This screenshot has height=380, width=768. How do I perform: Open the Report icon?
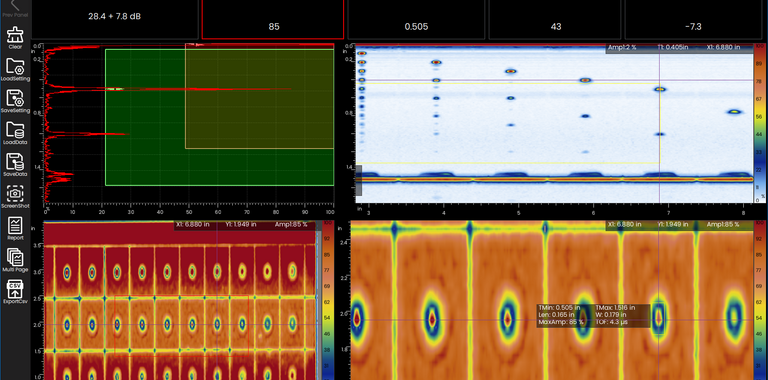15,225
